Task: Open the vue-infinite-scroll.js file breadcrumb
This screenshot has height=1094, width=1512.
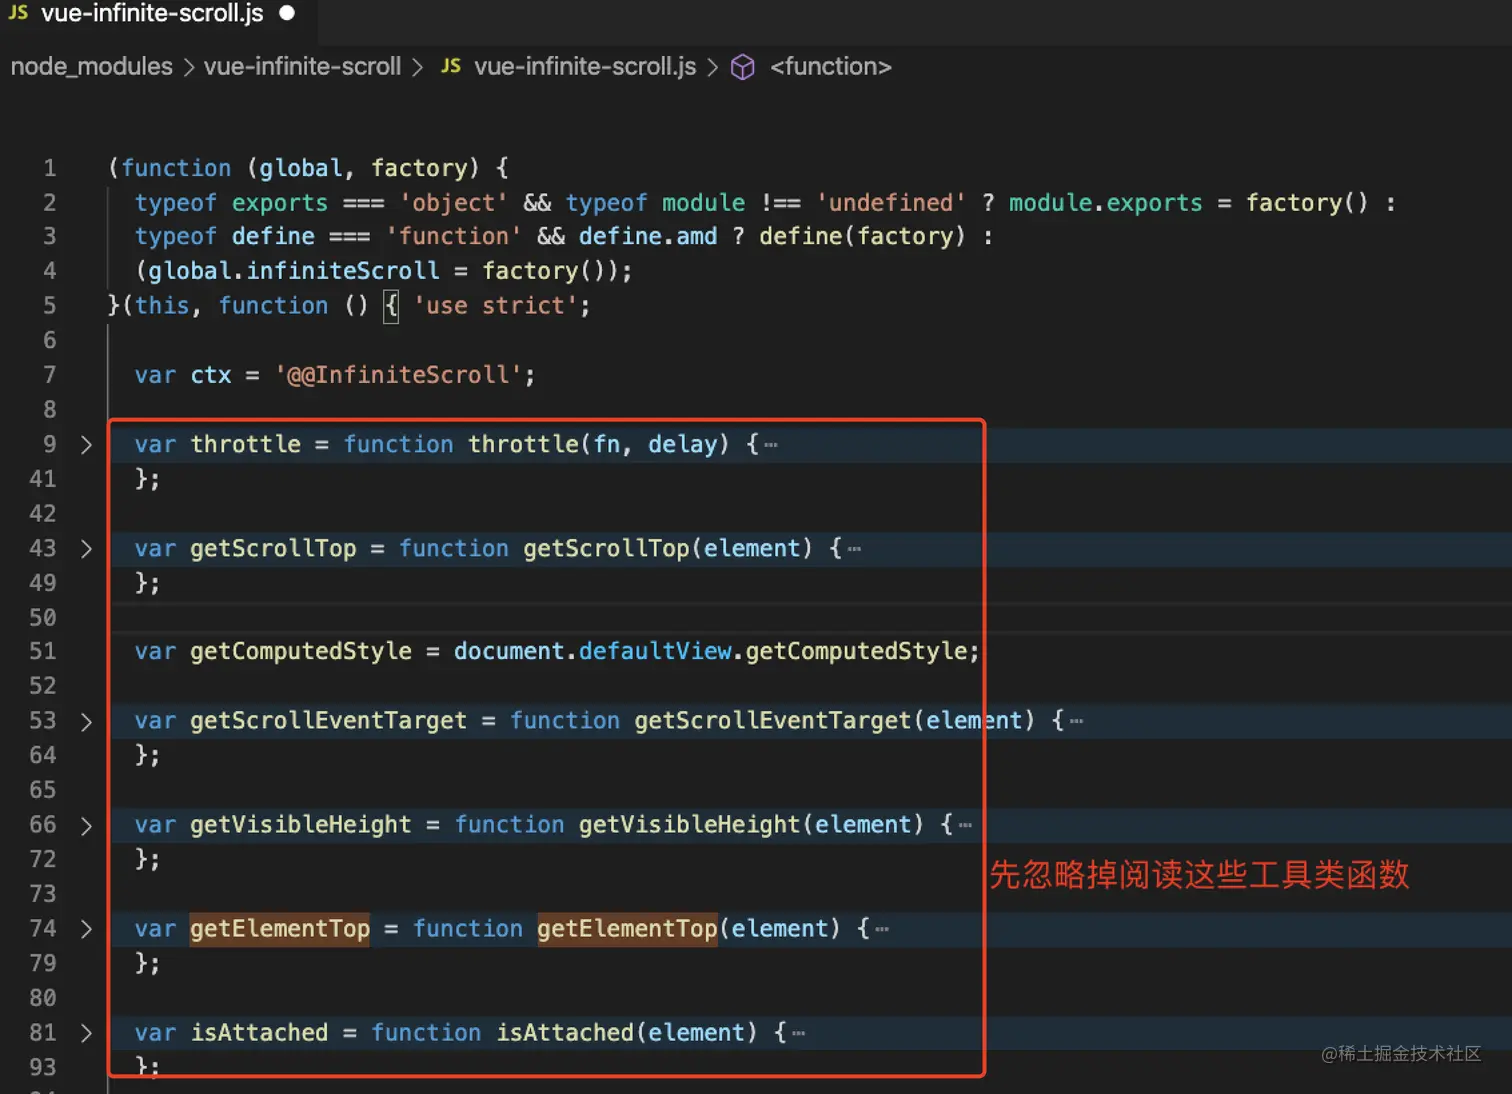Action: click(585, 67)
